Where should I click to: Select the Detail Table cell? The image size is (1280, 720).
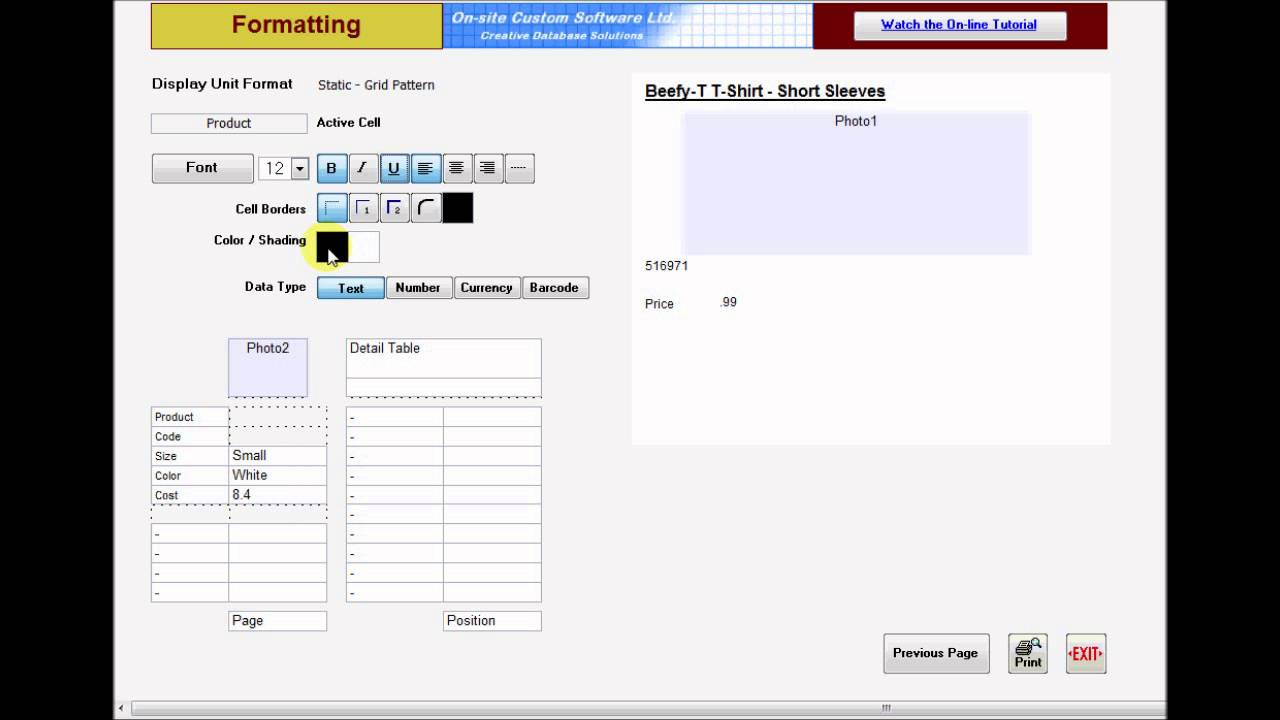444,358
